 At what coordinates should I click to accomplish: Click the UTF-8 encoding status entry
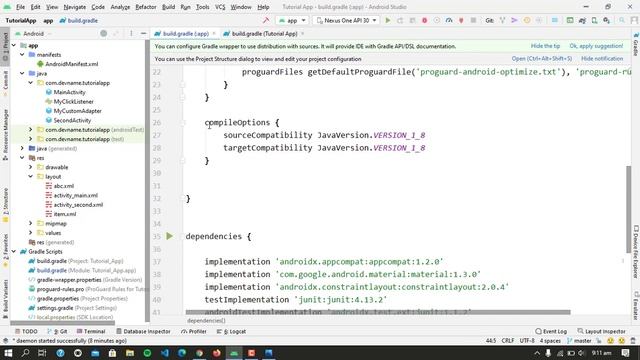[527, 340]
